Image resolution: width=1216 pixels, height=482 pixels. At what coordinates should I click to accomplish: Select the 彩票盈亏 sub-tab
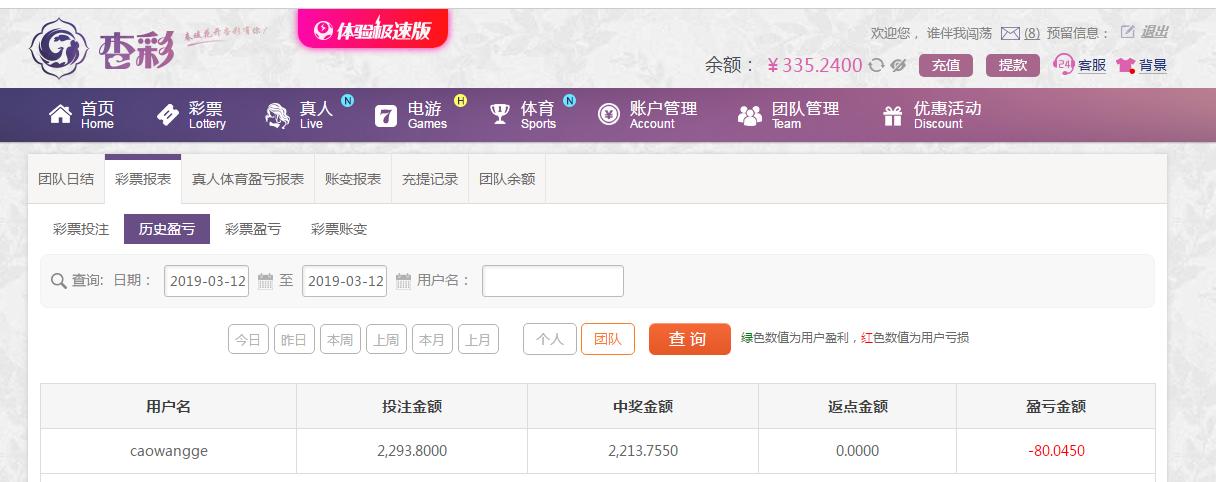click(253, 229)
